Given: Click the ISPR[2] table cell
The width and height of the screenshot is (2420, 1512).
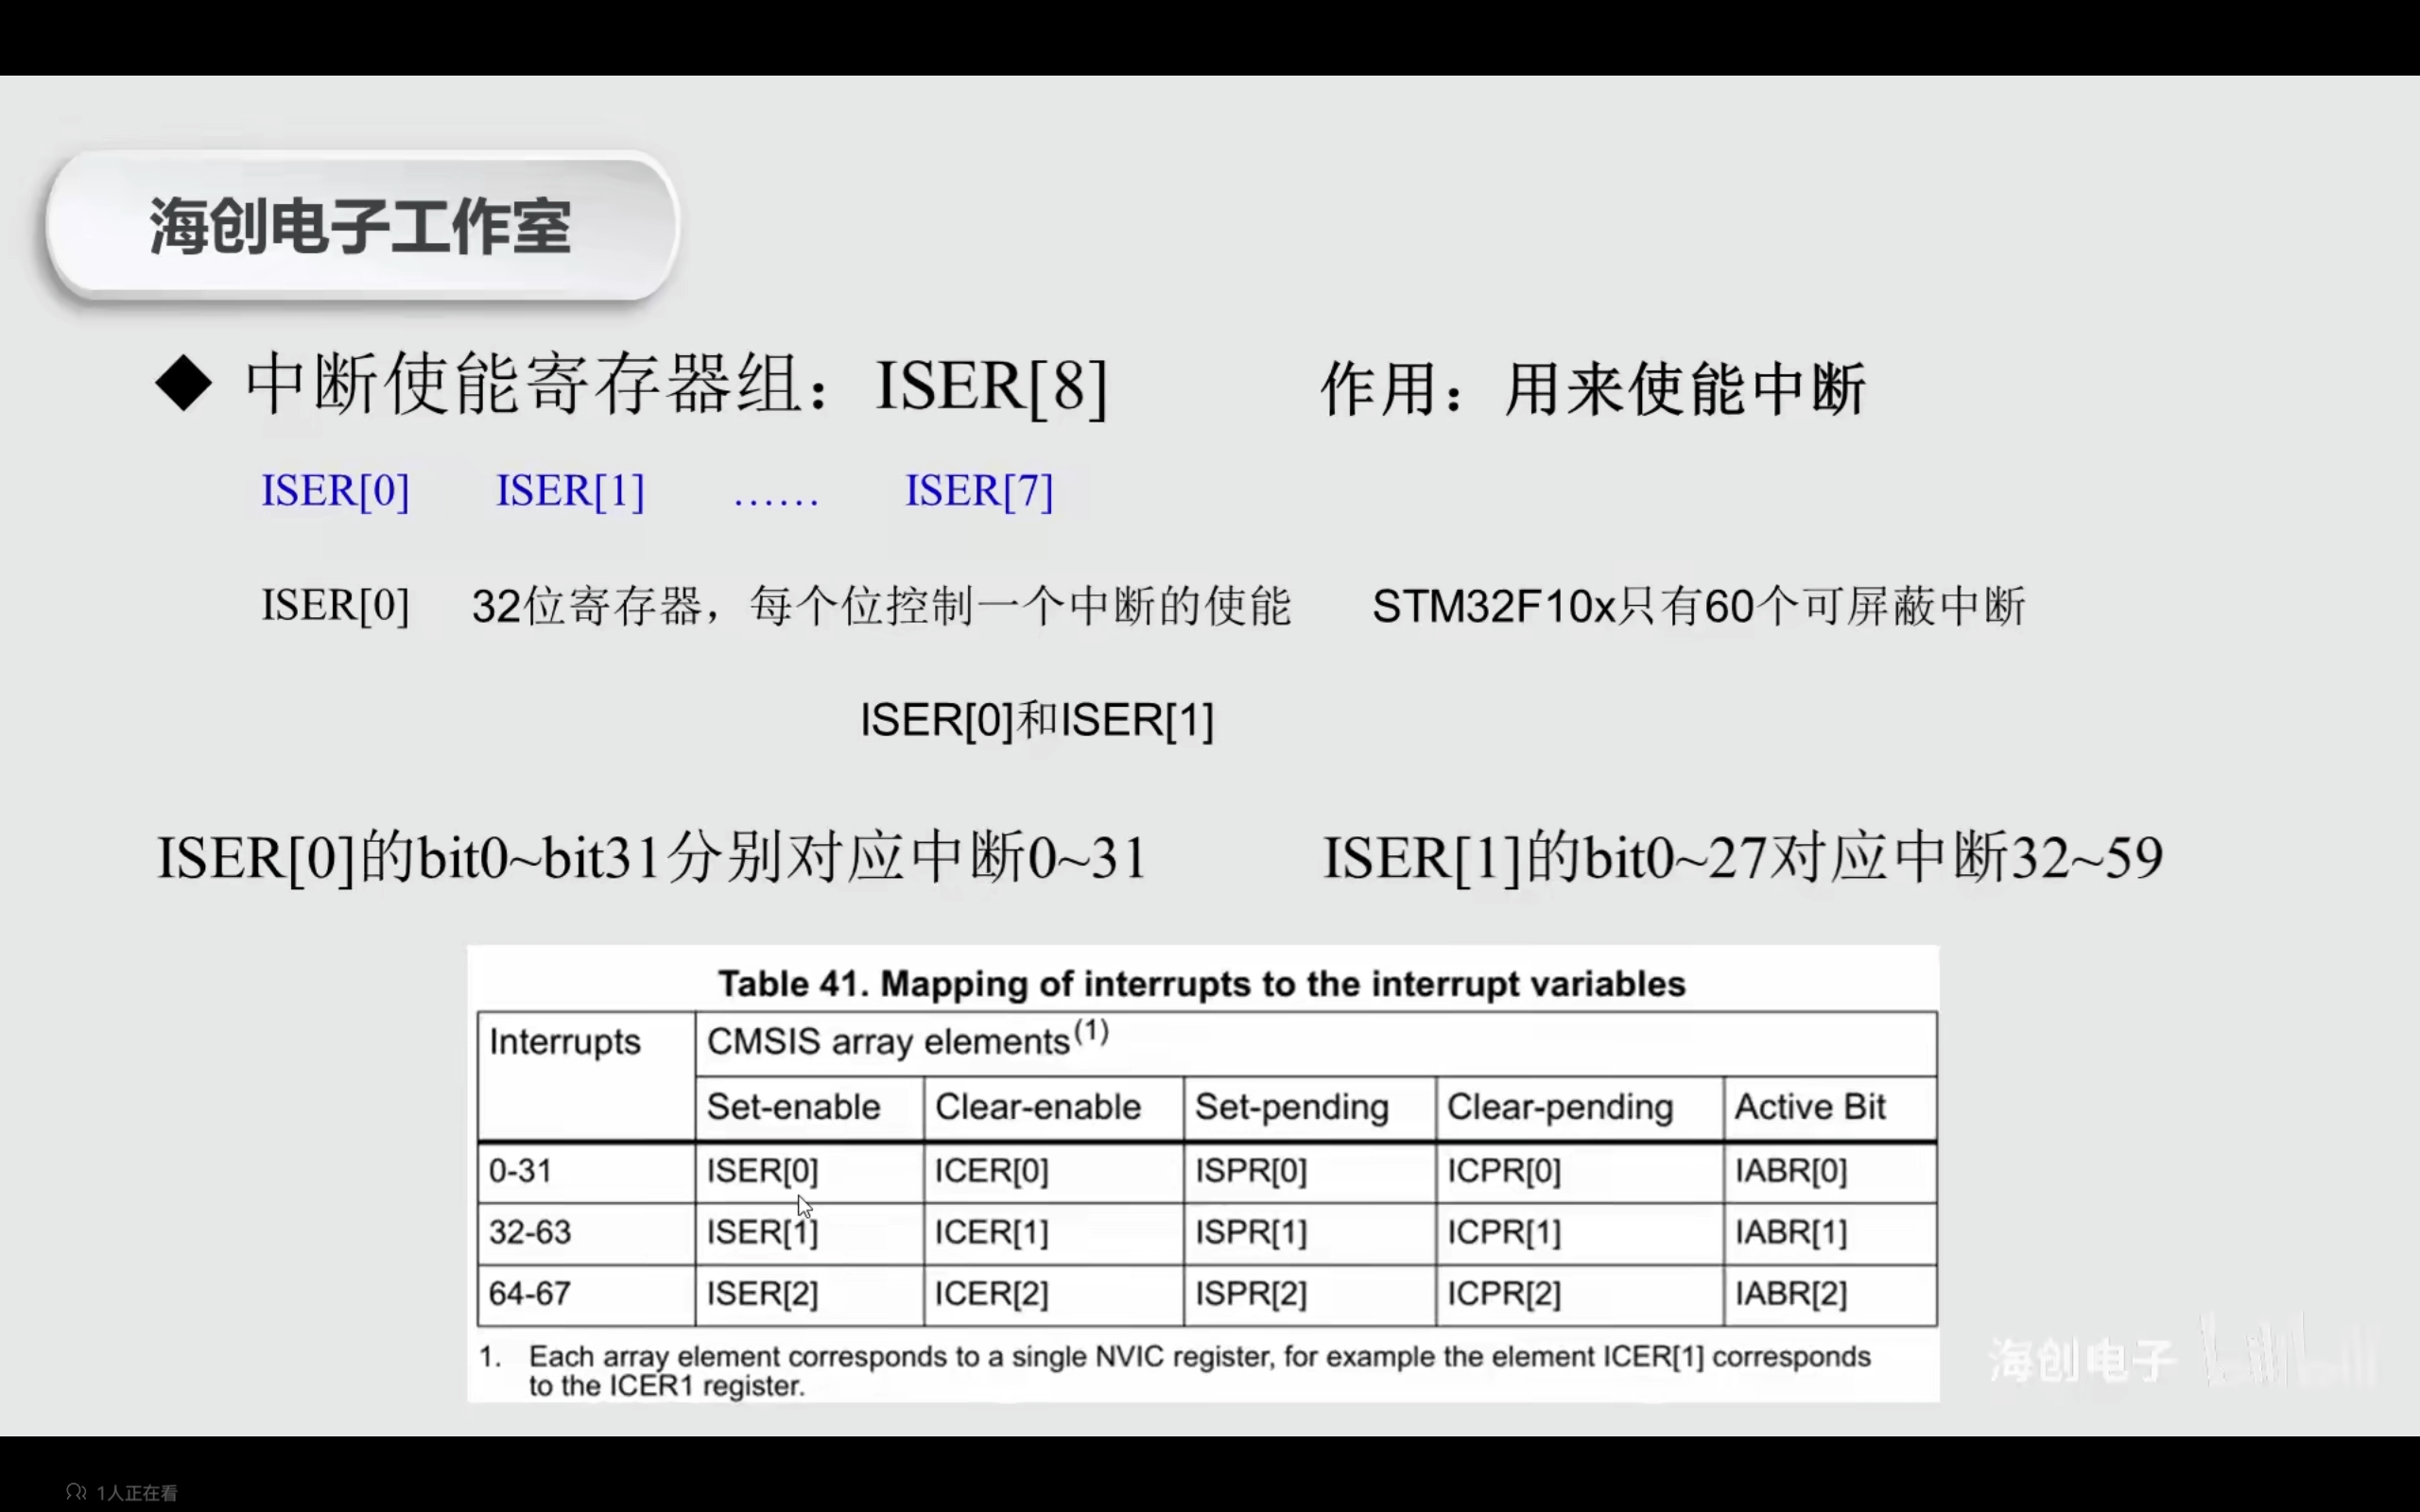Looking at the screenshot, I should (1250, 1294).
